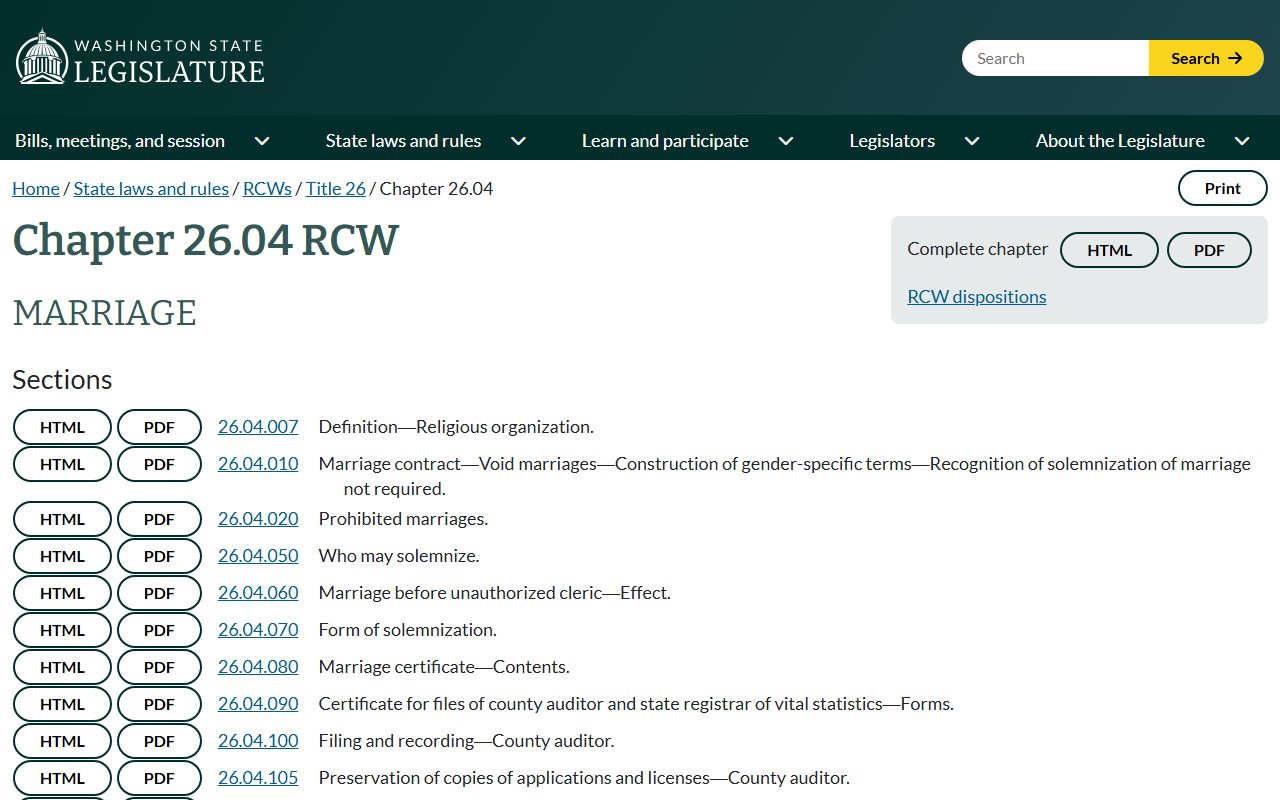
Task: Open PDF for Prohibited marriages section
Action: point(159,519)
